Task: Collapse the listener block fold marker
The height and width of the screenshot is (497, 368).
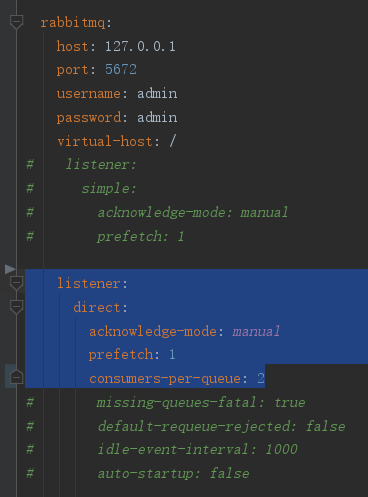Action: 16,283
